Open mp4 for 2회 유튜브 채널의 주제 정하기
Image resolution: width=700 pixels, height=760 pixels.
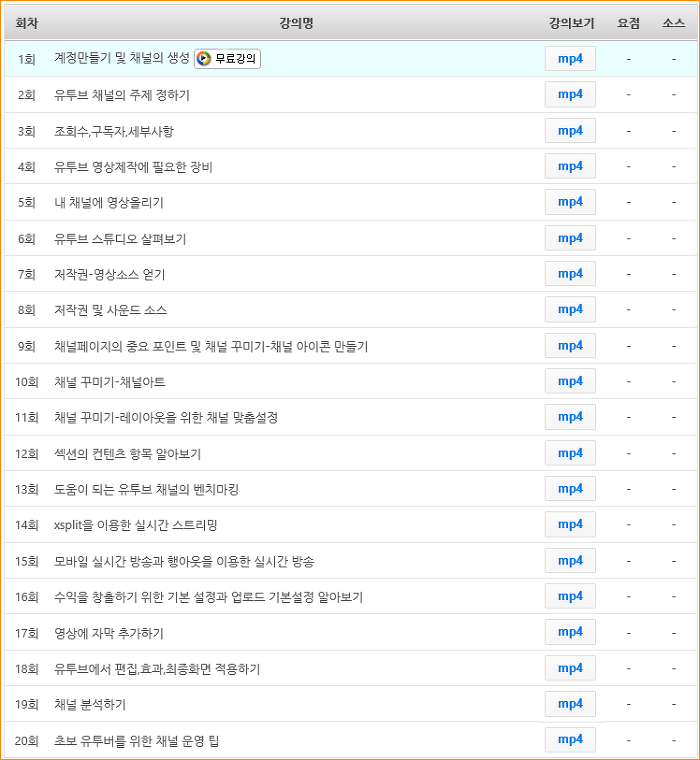tap(570, 95)
